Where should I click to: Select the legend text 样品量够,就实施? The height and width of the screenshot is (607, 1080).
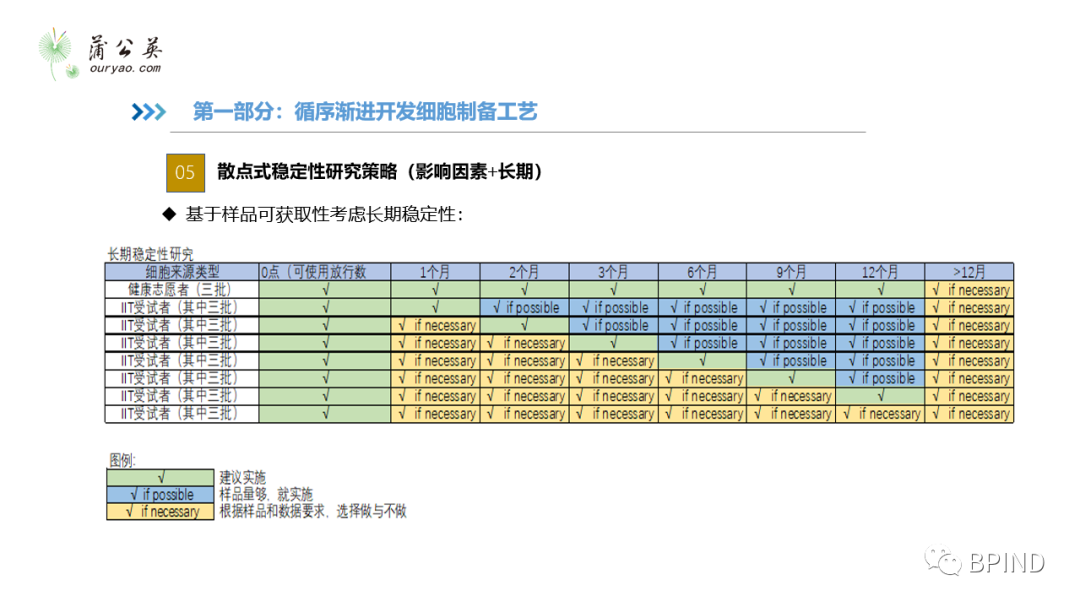click(x=266, y=494)
